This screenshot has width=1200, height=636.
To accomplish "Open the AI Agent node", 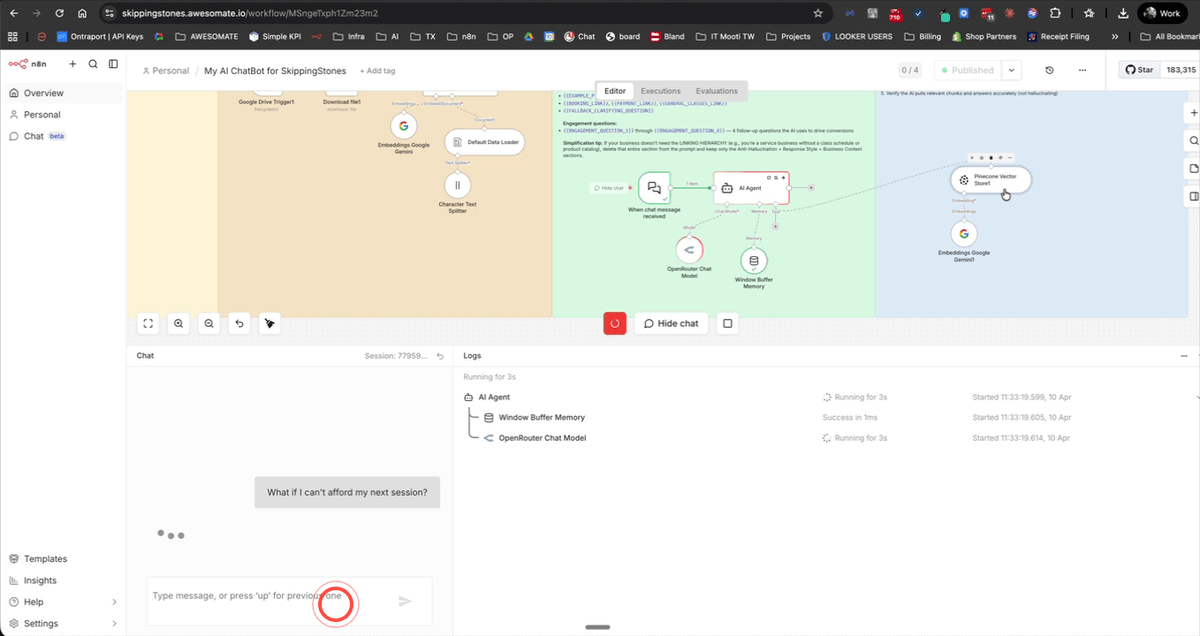I will coord(749,187).
